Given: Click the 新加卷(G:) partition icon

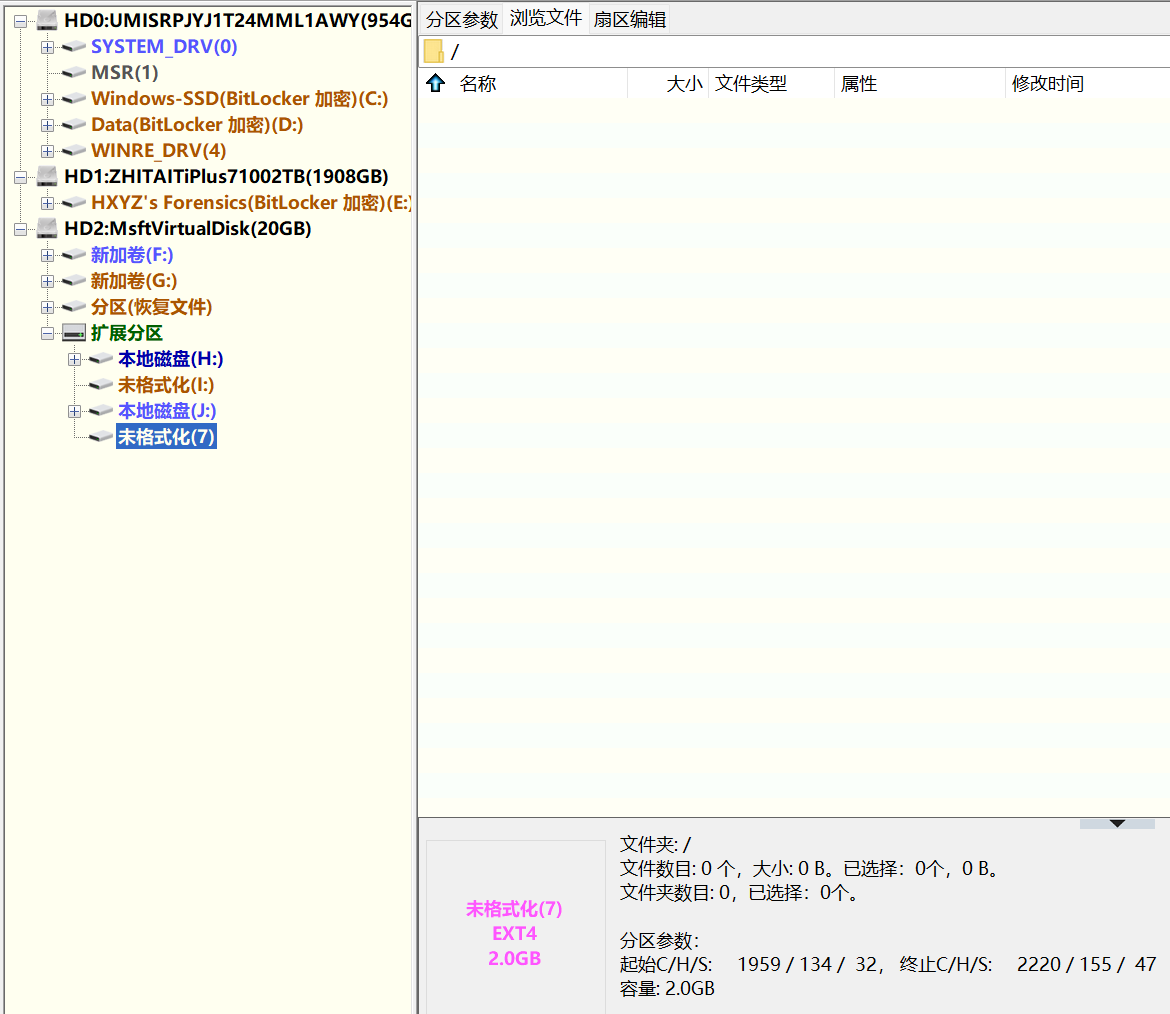Looking at the screenshot, I should (x=74, y=281).
